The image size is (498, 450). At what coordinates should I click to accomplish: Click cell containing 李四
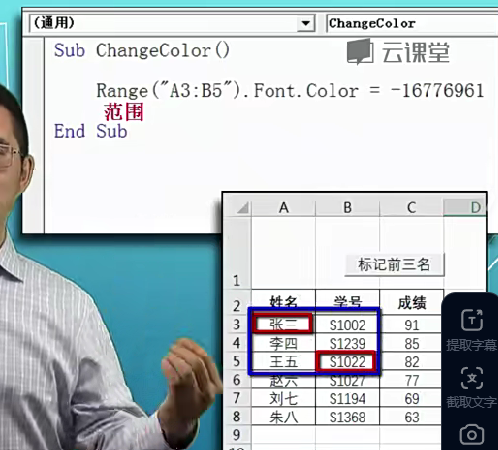(283, 343)
